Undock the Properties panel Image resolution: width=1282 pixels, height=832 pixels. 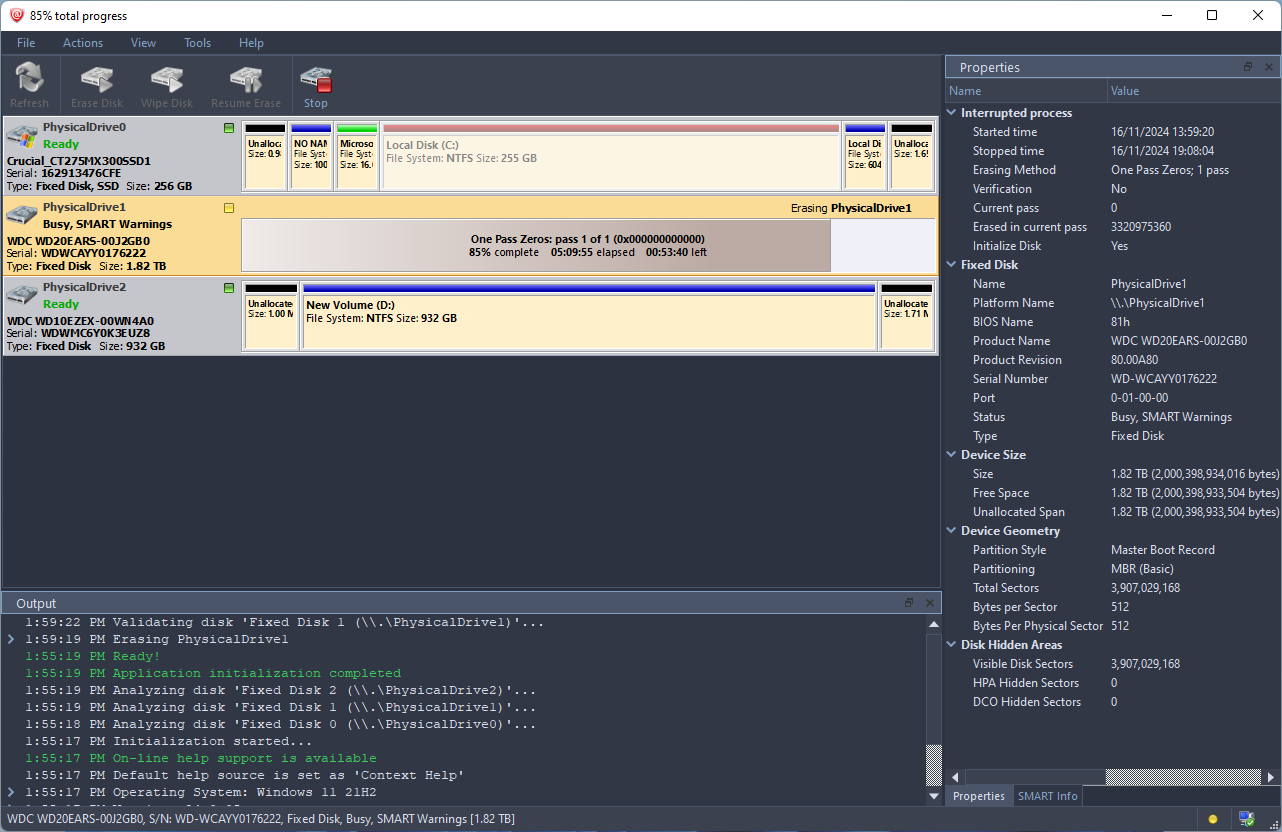(1248, 67)
